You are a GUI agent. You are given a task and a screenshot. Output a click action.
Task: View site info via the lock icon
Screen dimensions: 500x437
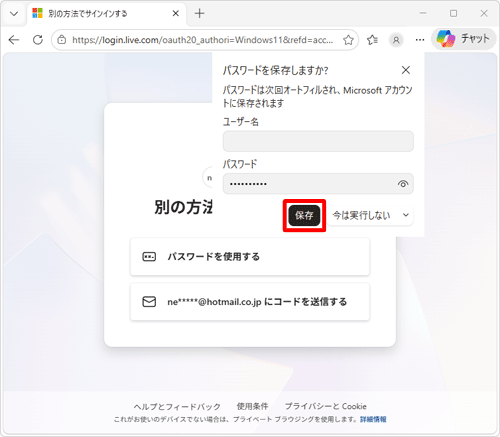(61, 40)
